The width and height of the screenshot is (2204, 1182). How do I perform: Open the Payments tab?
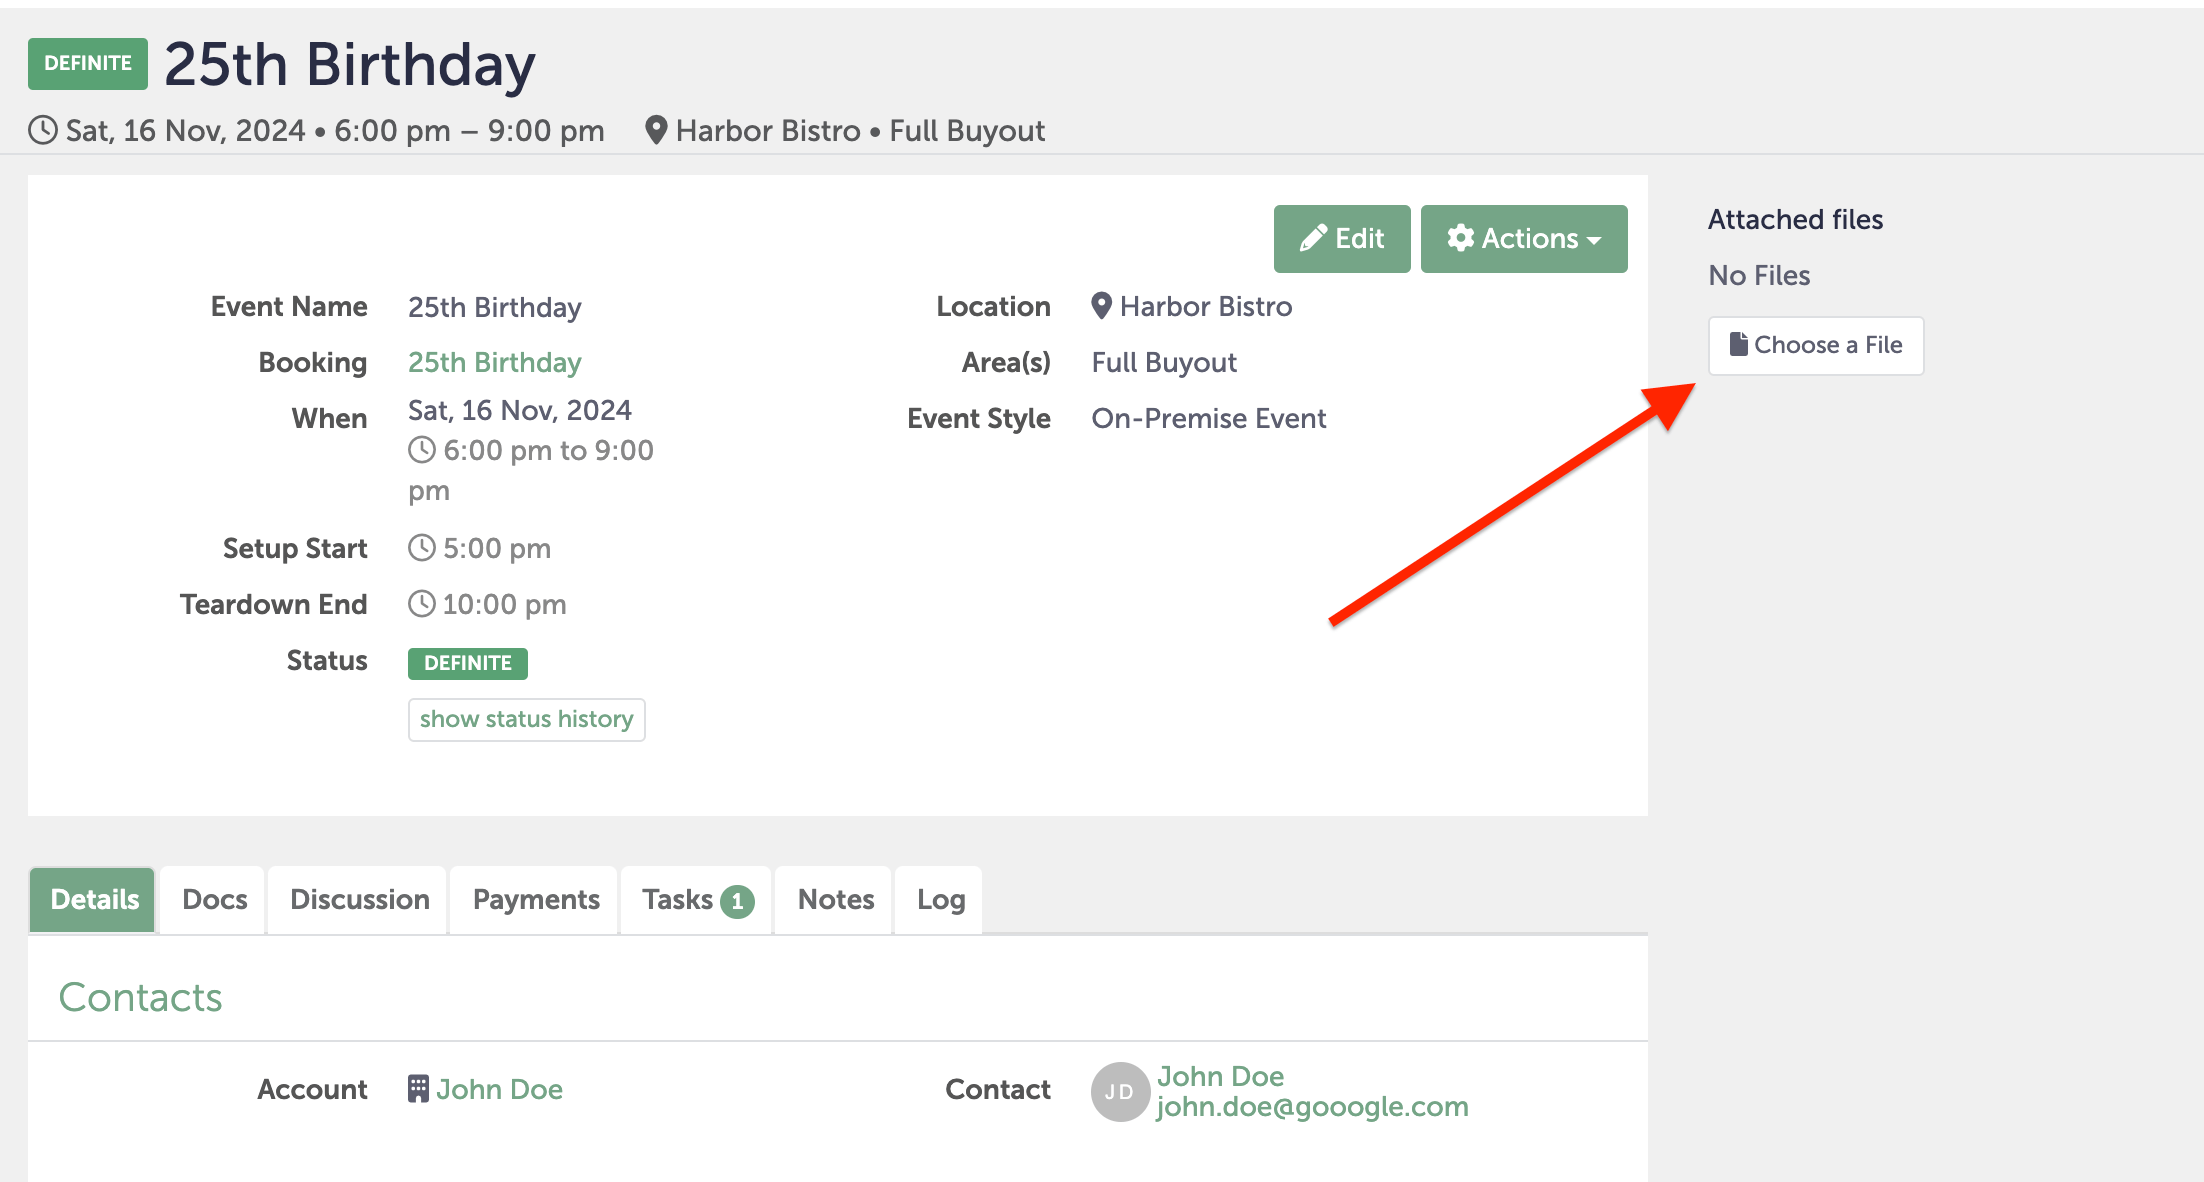point(536,899)
